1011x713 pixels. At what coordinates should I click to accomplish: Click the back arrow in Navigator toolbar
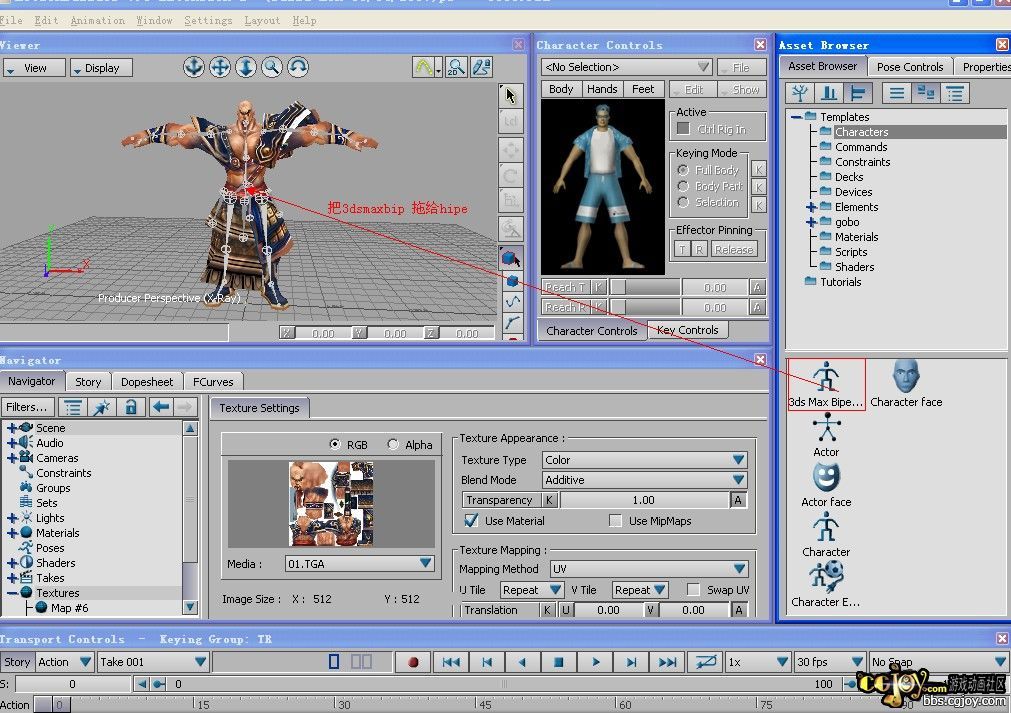pyautogui.click(x=161, y=407)
